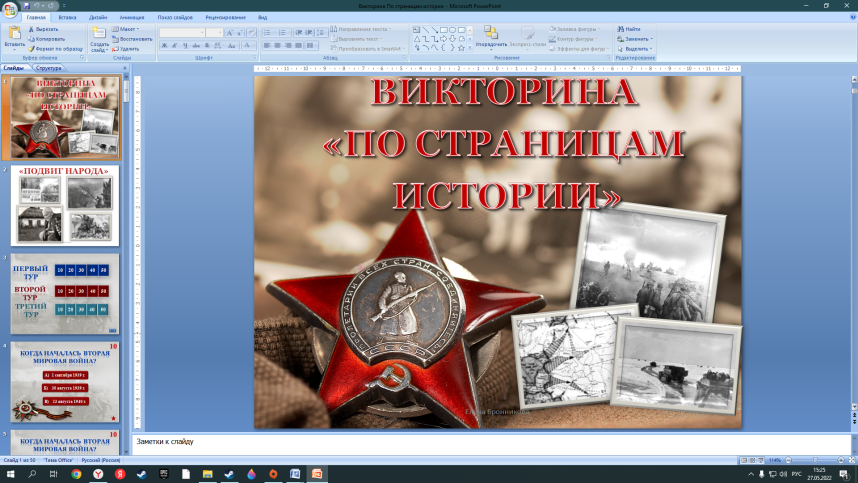Increase list indent level

309,32
